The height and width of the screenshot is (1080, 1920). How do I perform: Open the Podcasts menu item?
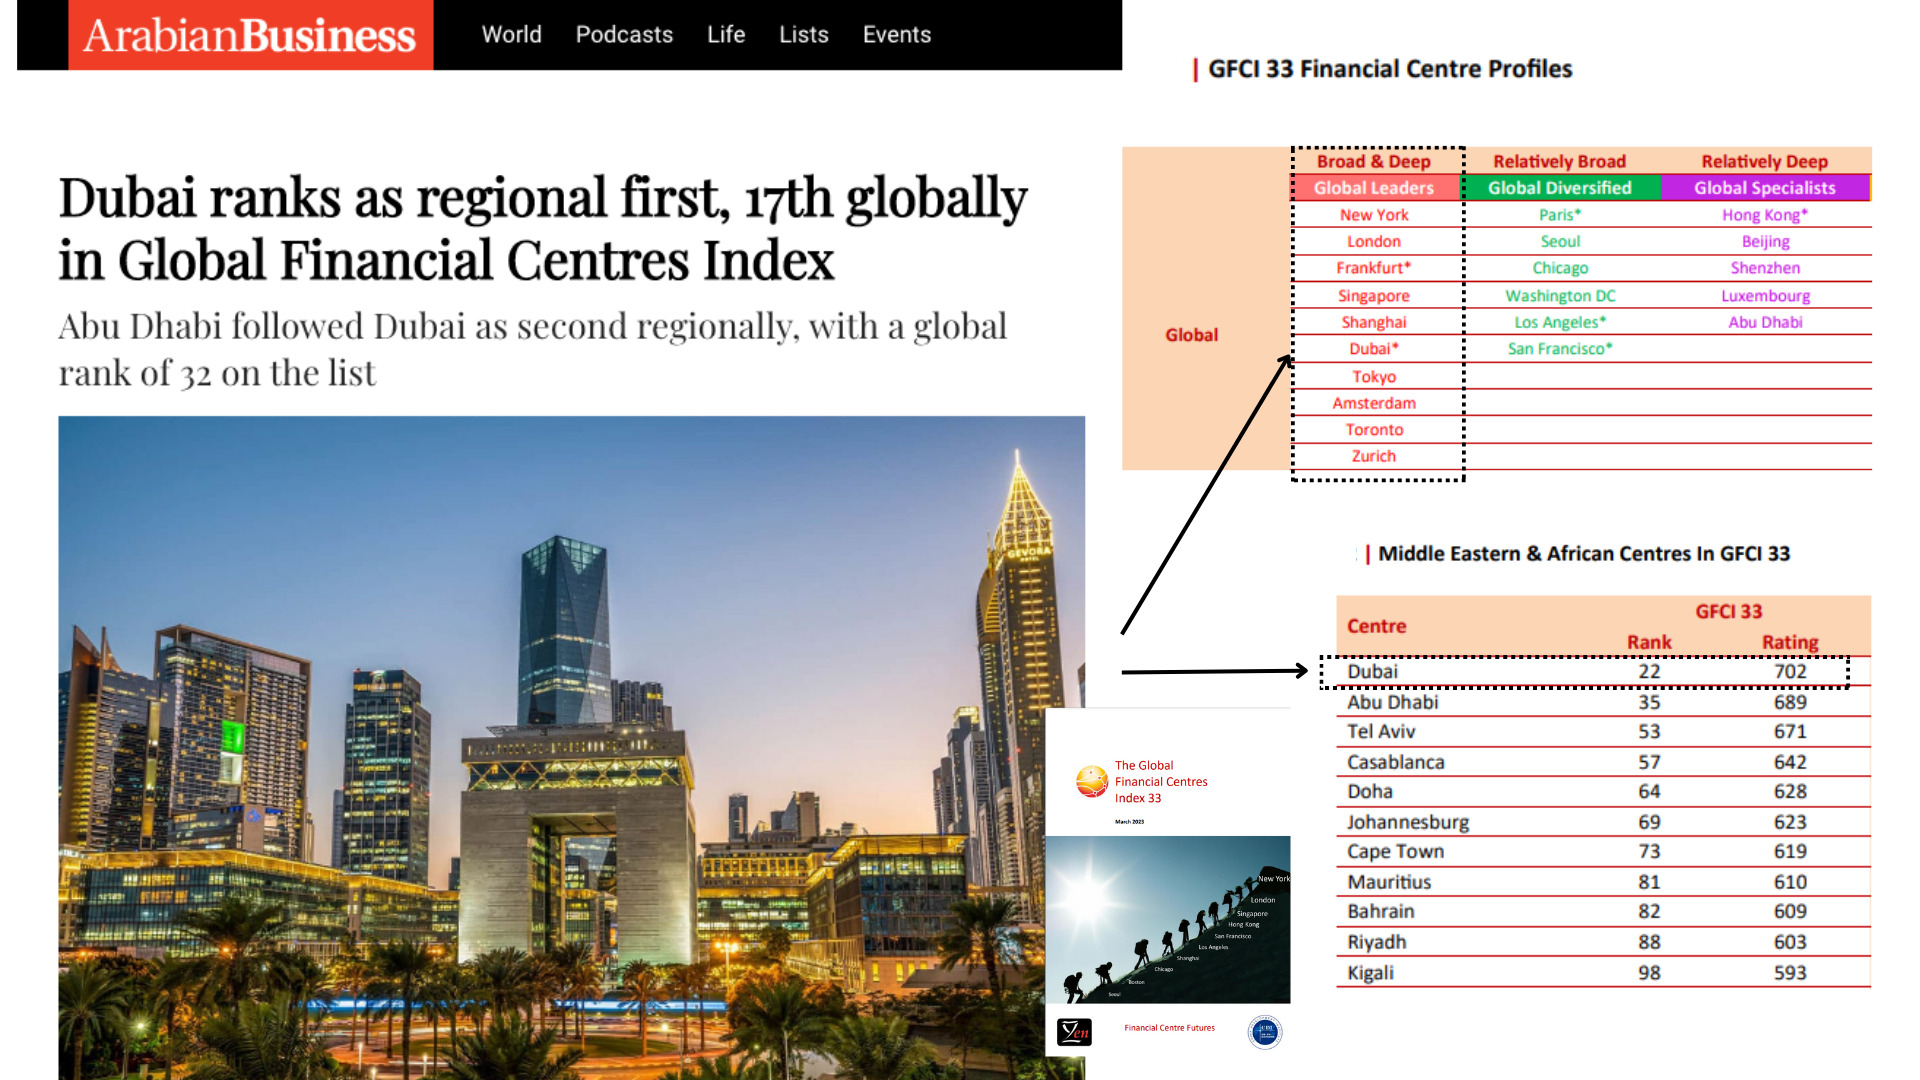(x=624, y=35)
